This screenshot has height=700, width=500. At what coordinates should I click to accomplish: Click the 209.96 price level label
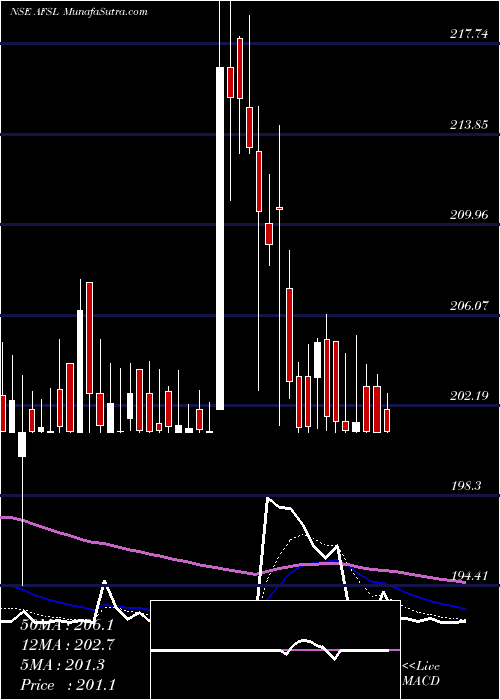point(469,215)
